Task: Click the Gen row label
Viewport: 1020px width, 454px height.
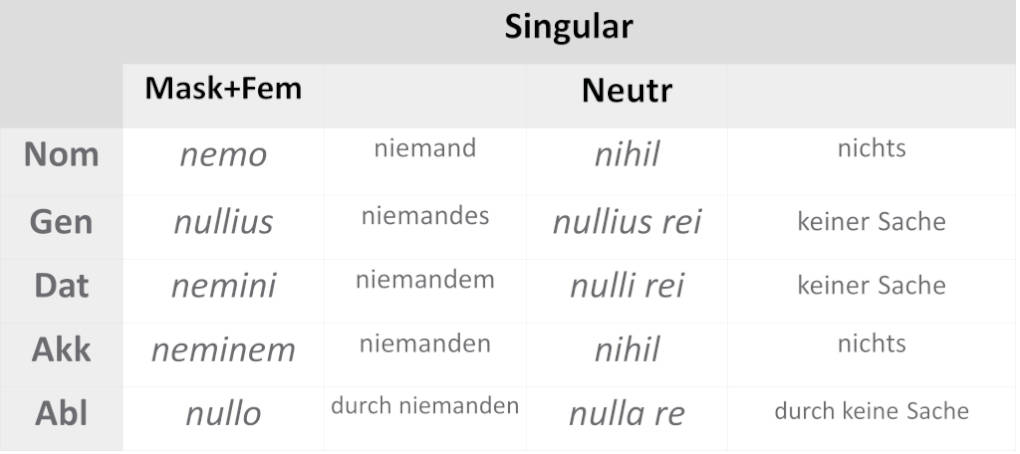Action: pyautogui.click(x=61, y=221)
